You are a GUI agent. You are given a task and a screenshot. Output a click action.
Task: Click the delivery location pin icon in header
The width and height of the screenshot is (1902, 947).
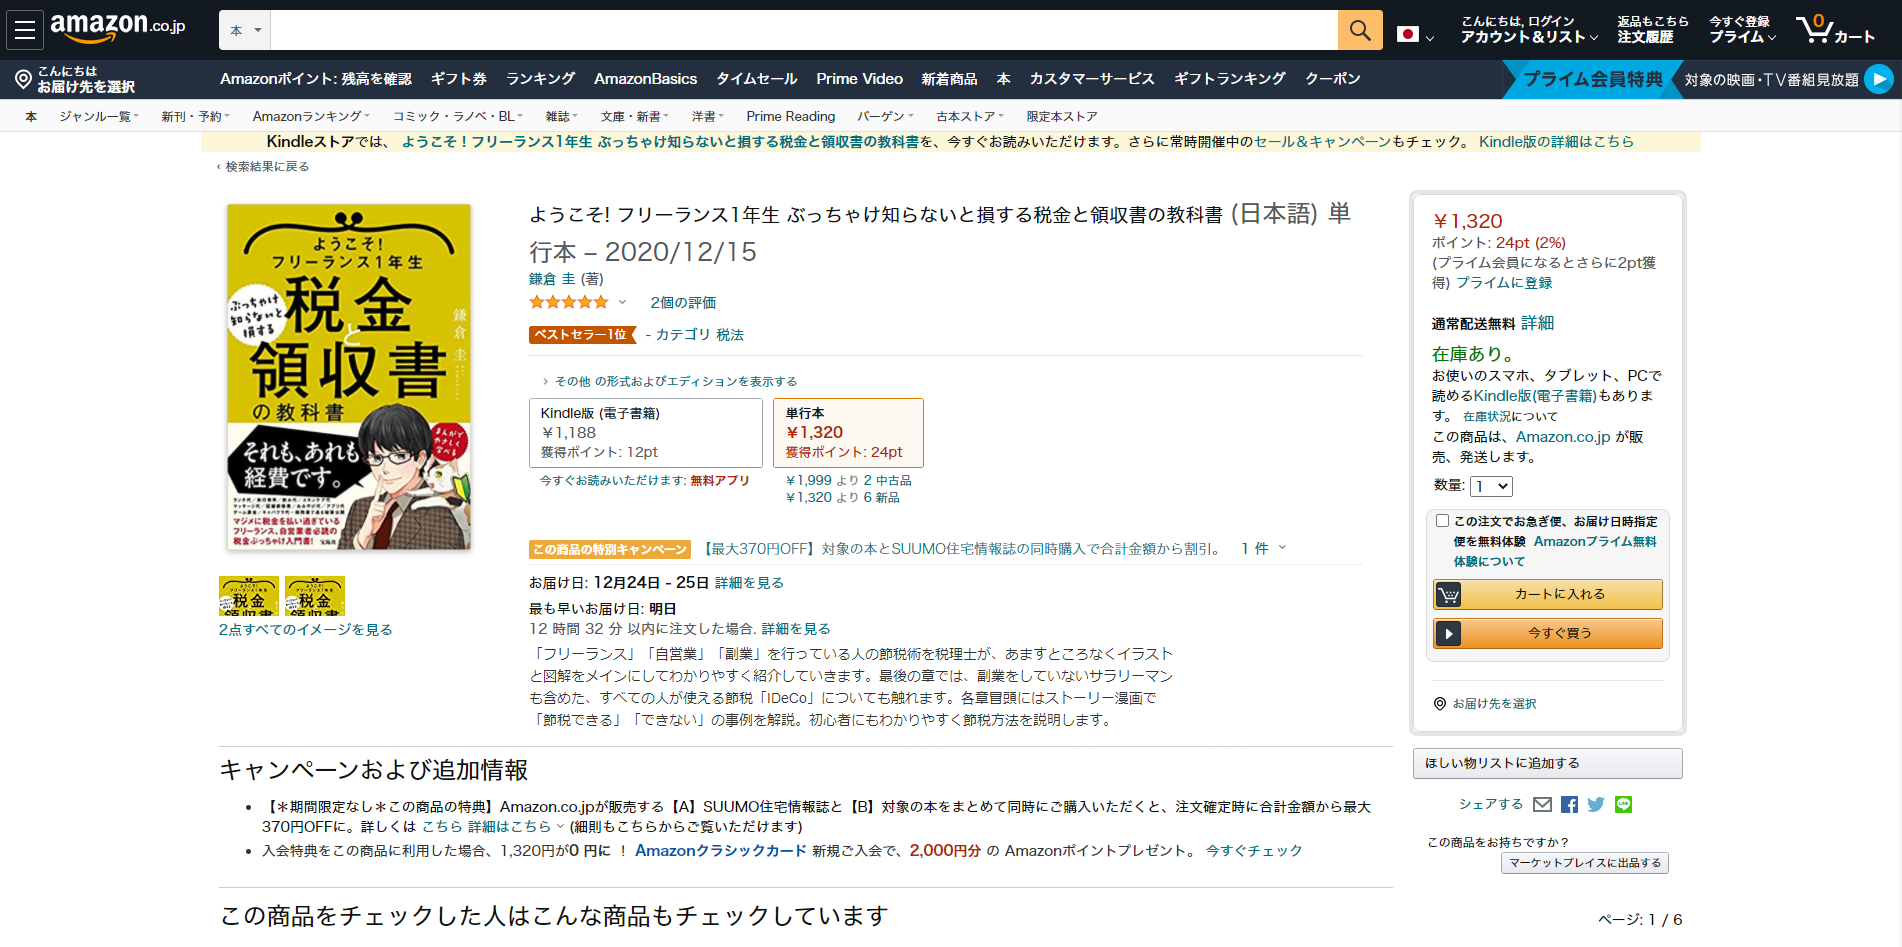(x=23, y=79)
